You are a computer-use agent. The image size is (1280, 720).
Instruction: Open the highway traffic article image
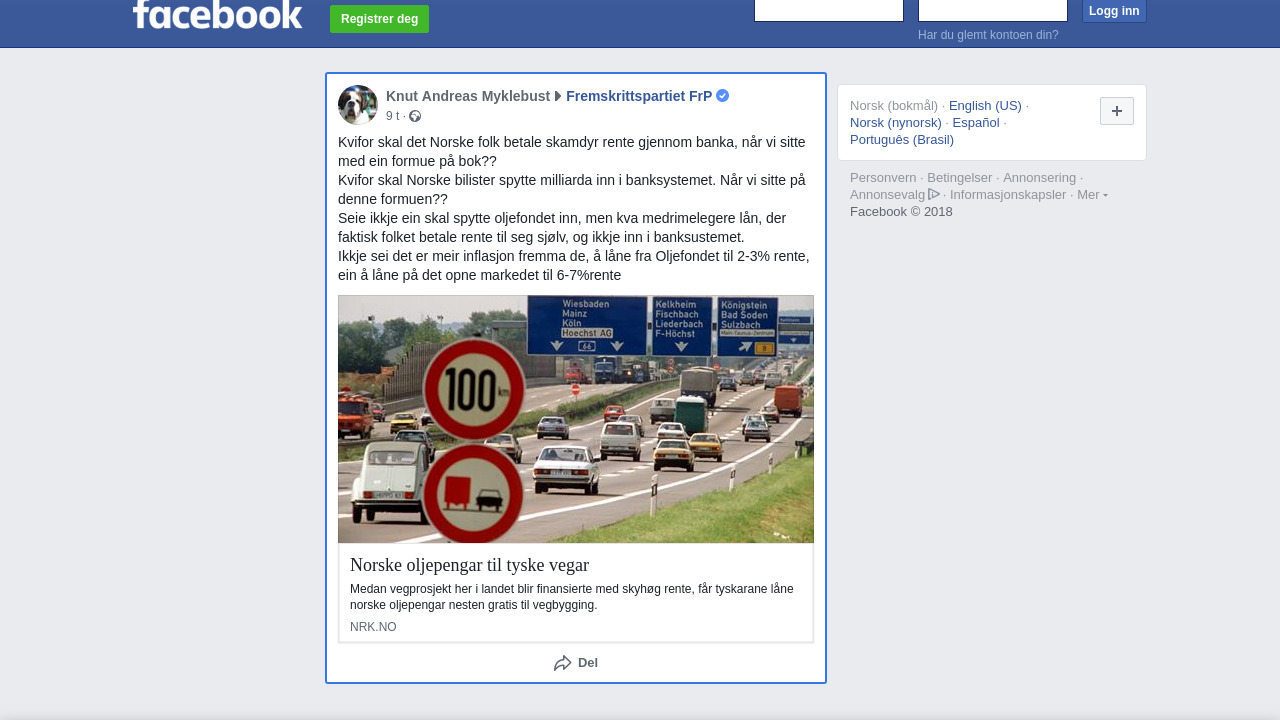576,419
